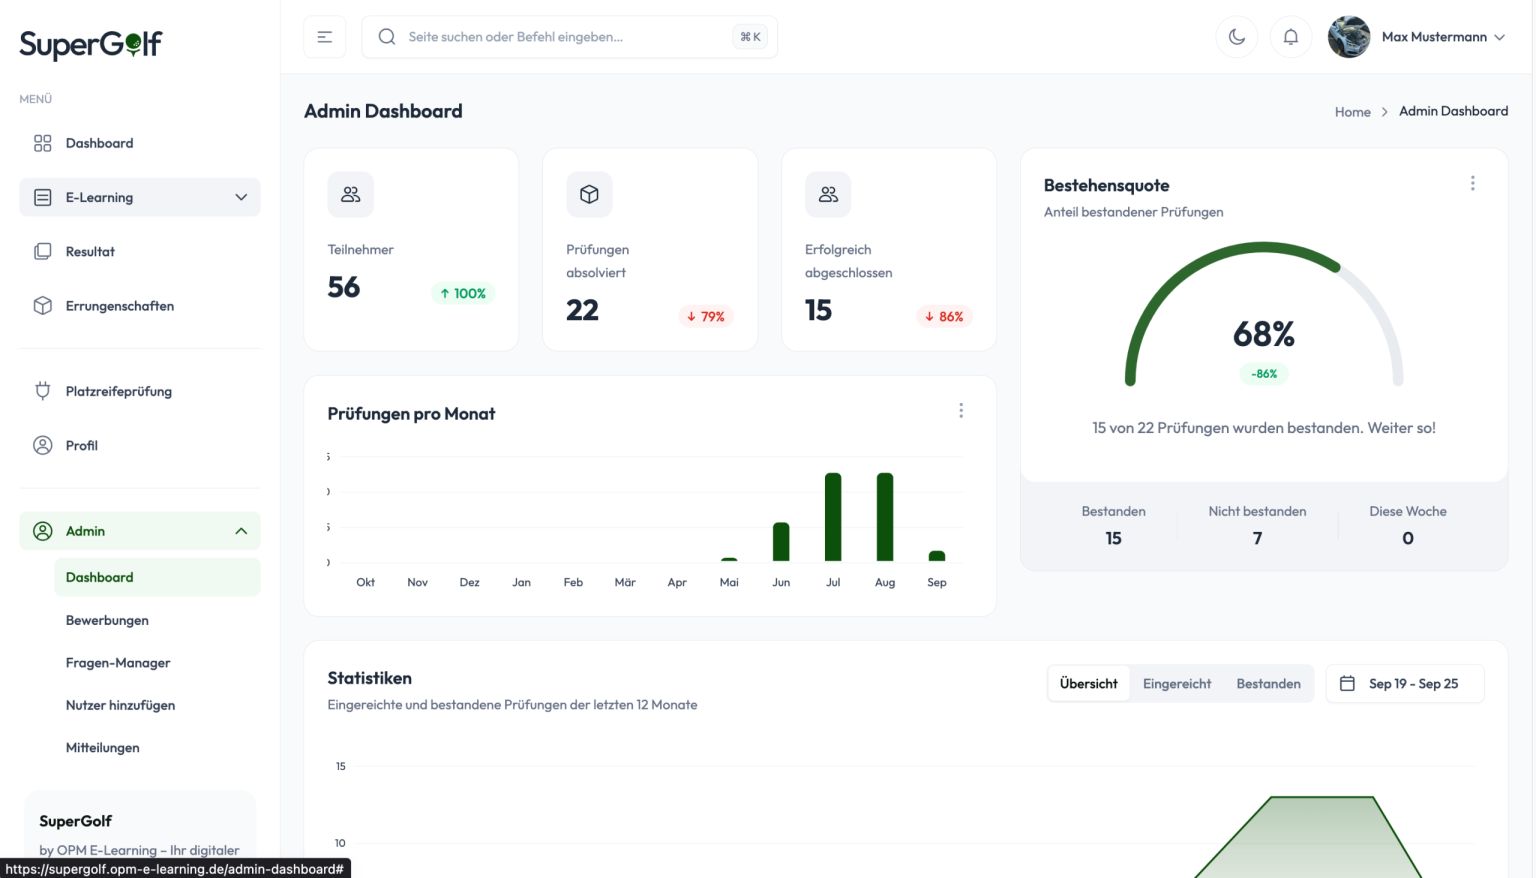The height and width of the screenshot is (878, 1536).
Task: Switch to the Bestanden tab
Action: click(x=1268, y=684)
